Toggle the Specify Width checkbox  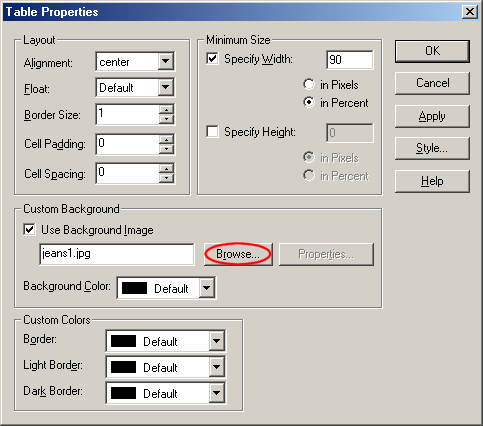point(212,59)
